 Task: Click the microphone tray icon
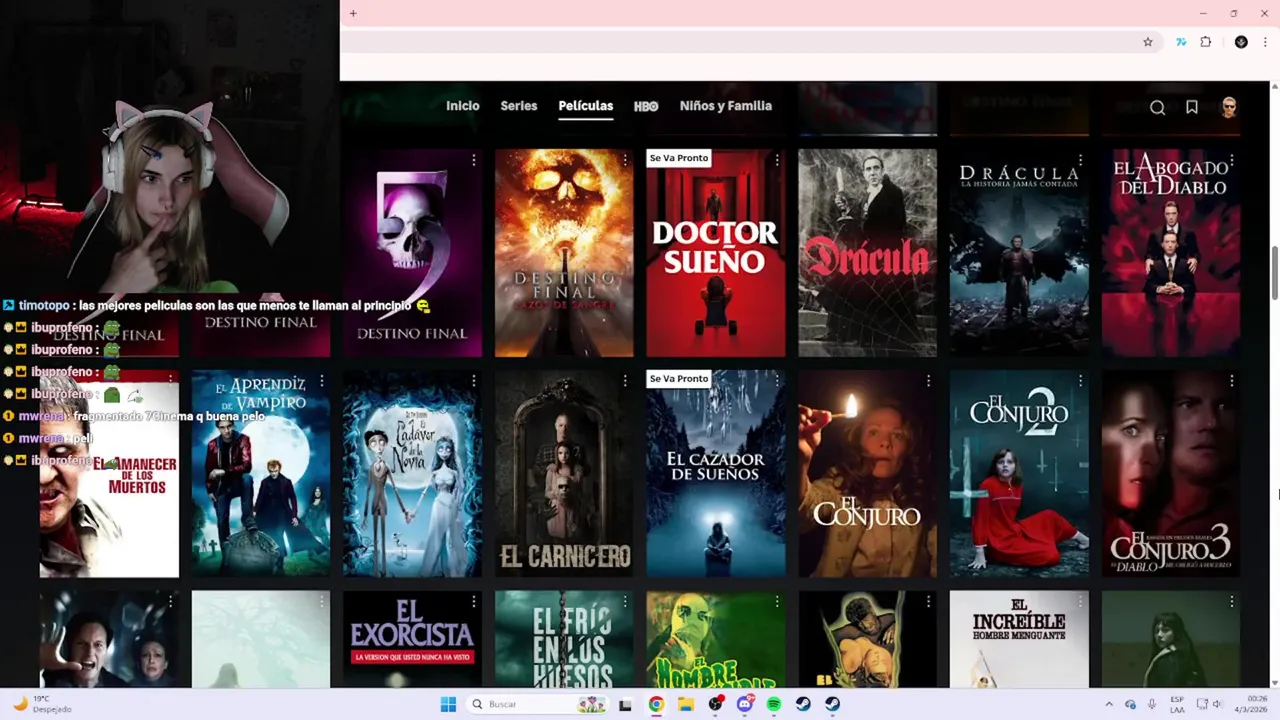[x=1152, y=704]
